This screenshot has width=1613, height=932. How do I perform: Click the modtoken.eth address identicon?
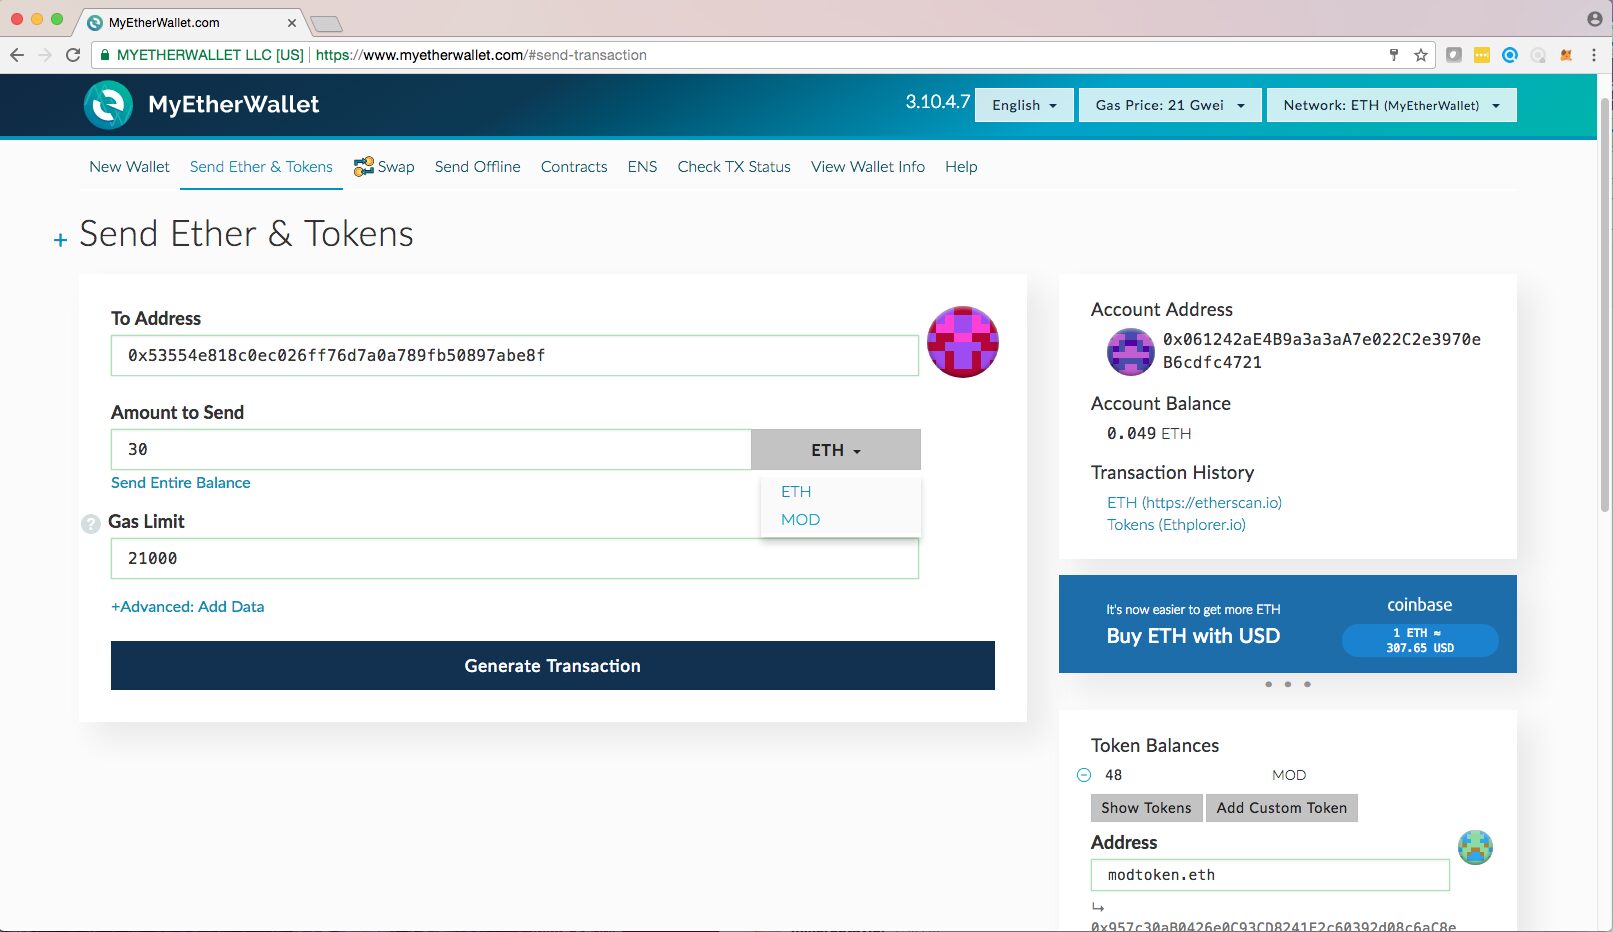(1475, 847)
